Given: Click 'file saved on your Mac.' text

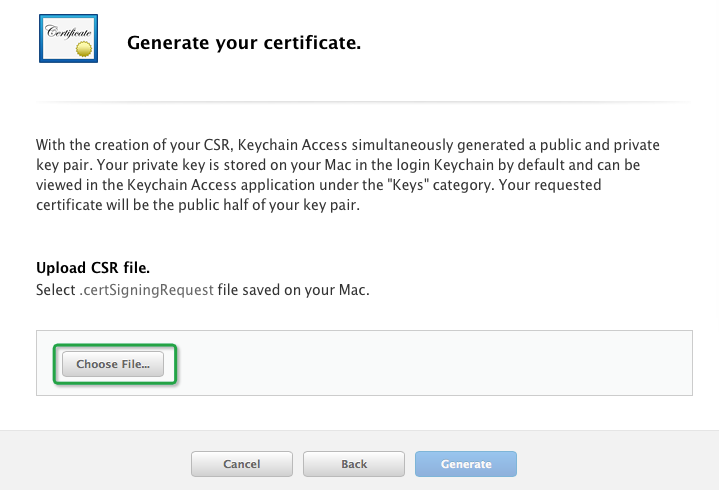Looking at the screenshot, I should tap(293, 290).
